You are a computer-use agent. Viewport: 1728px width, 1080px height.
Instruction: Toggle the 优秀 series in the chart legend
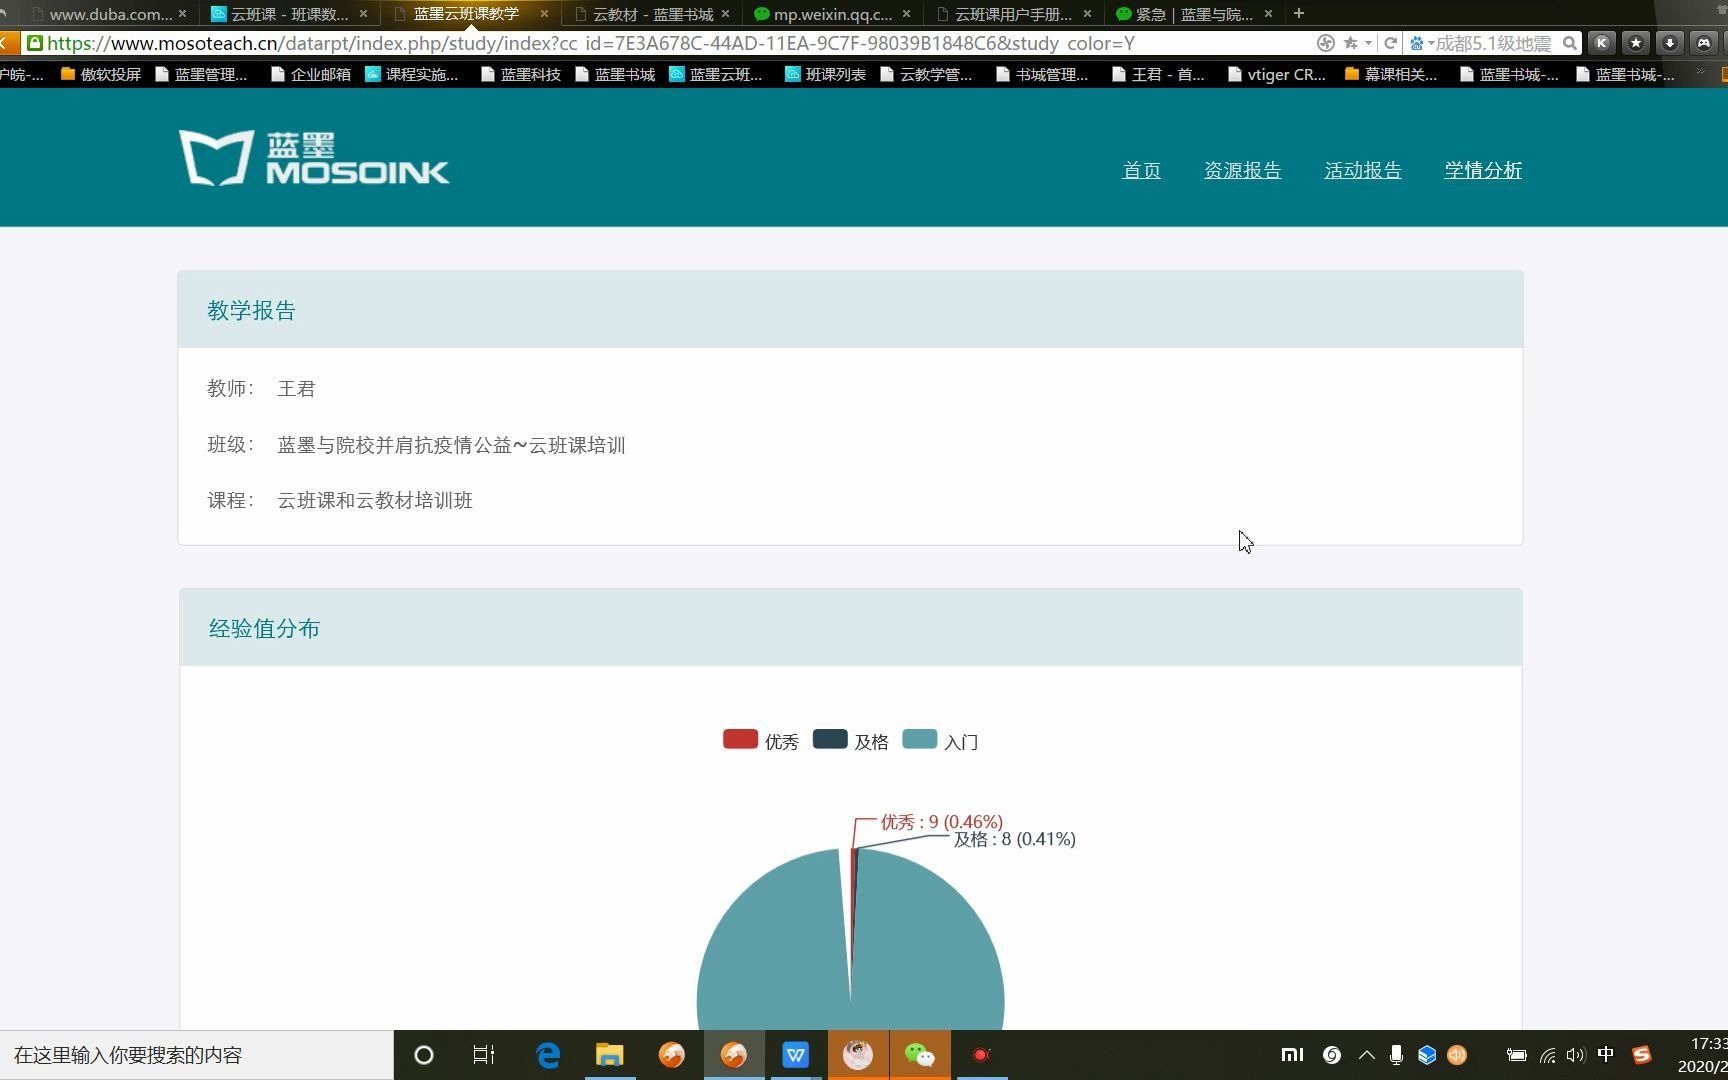(782, 741)
